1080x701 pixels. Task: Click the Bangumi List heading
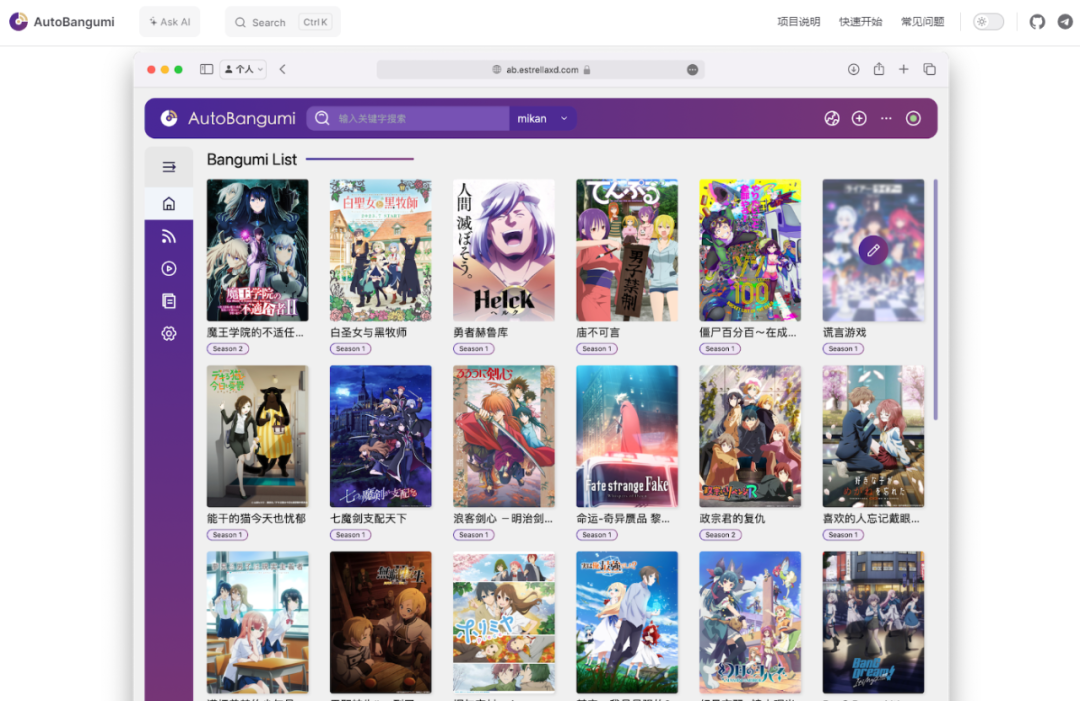[x=251, y=160]
